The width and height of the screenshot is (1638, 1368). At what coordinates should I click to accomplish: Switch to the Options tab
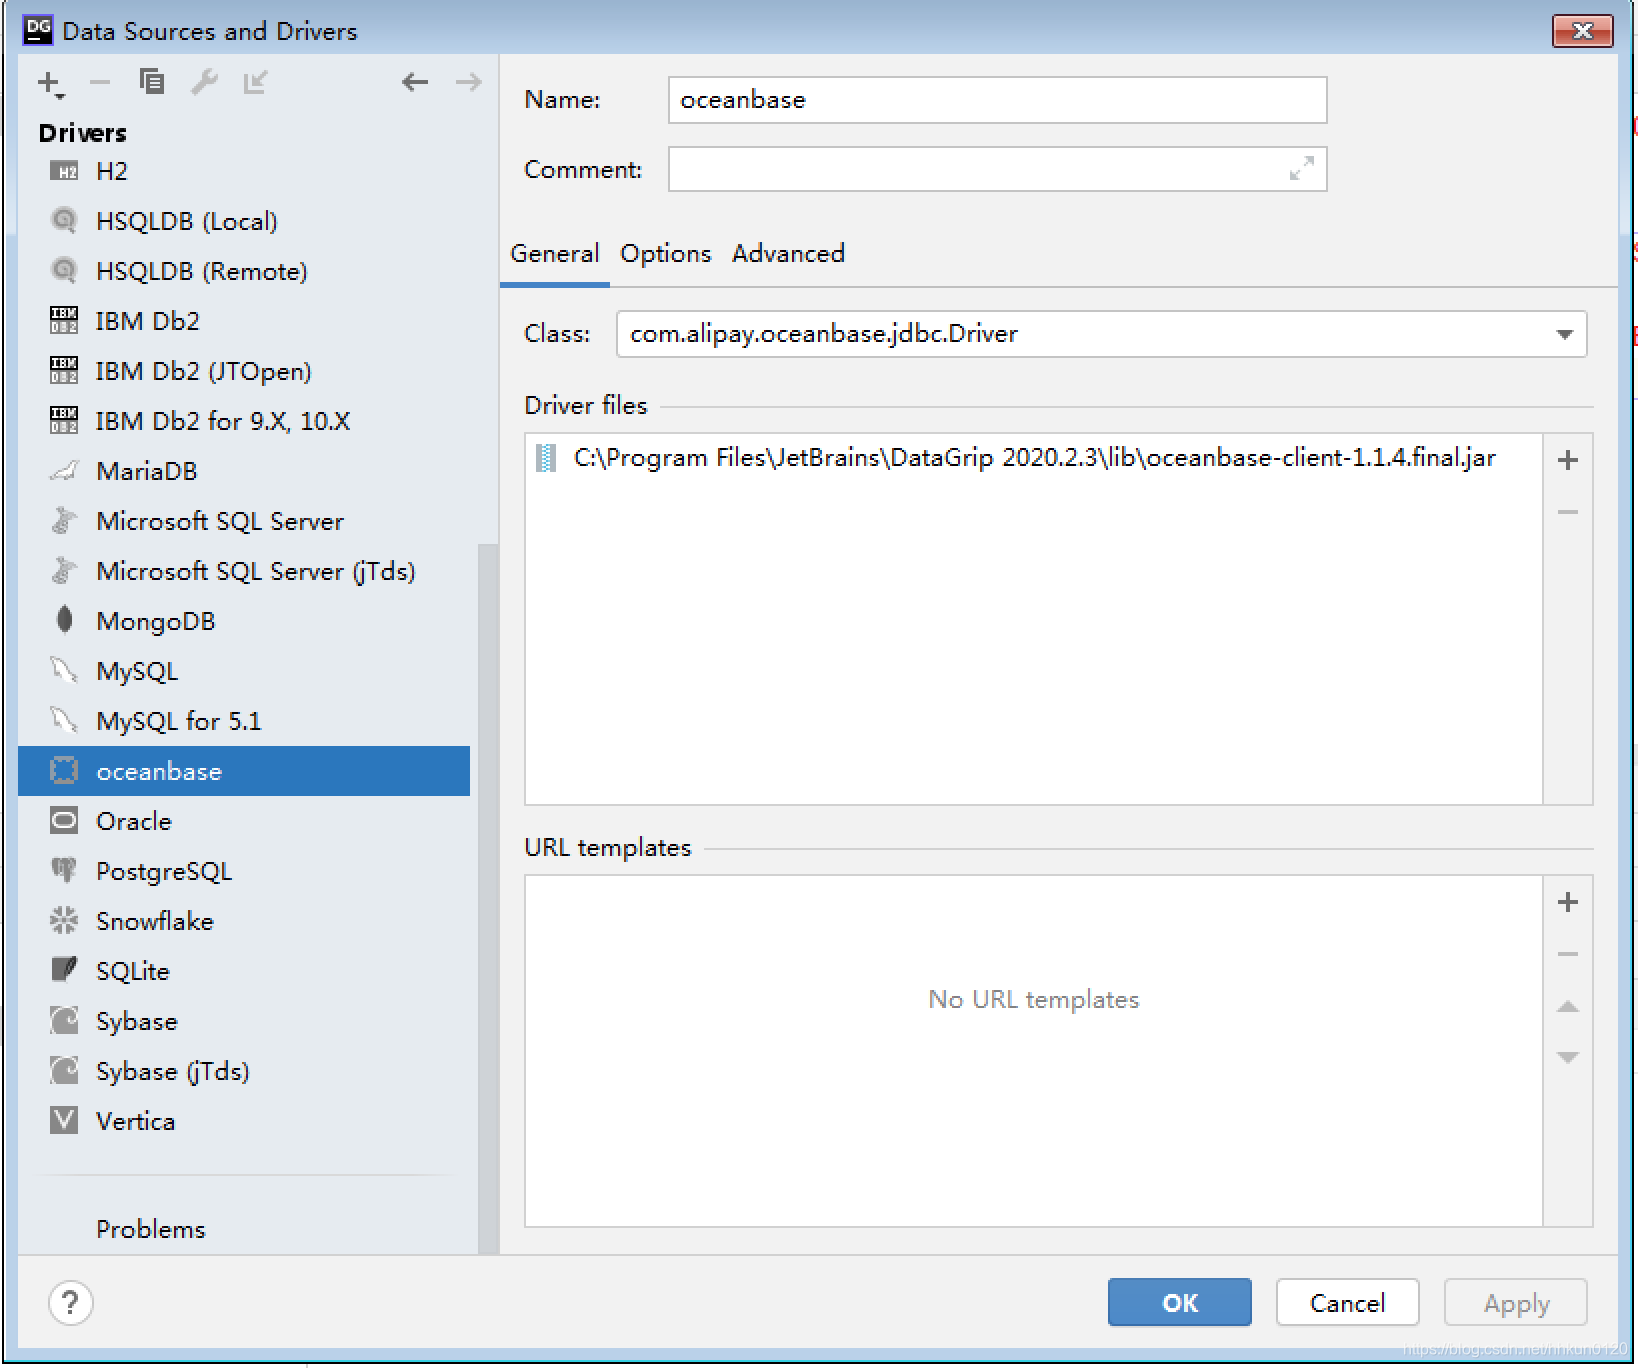pos(666,254)
